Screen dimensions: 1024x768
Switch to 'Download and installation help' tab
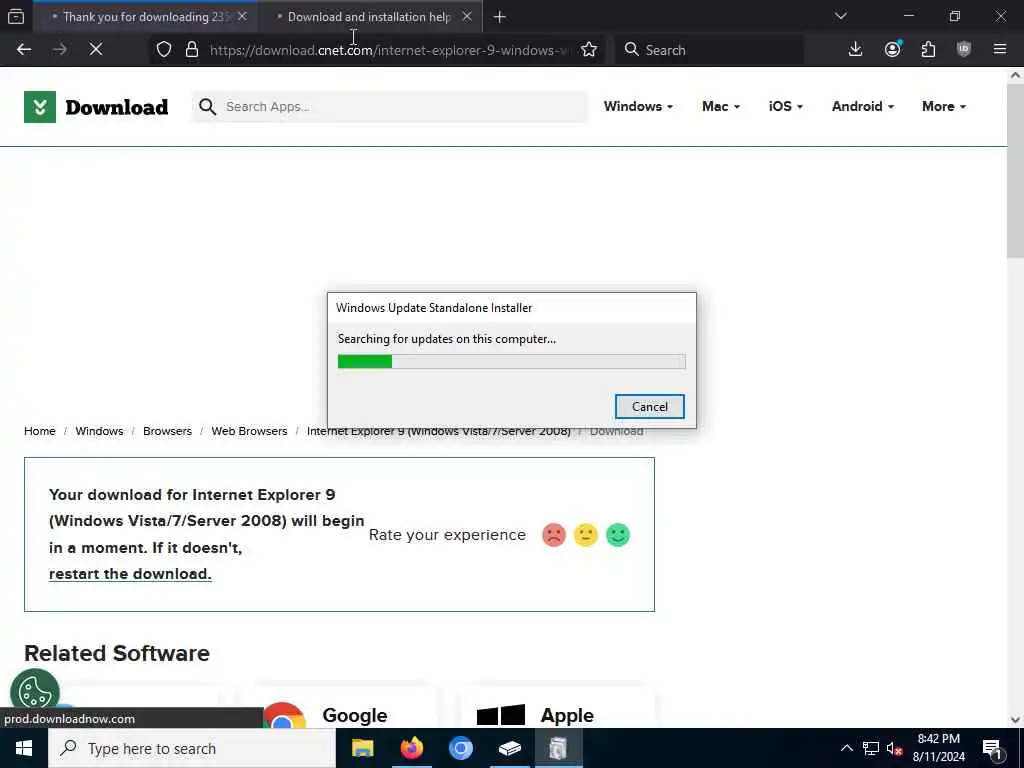point(369,16)
